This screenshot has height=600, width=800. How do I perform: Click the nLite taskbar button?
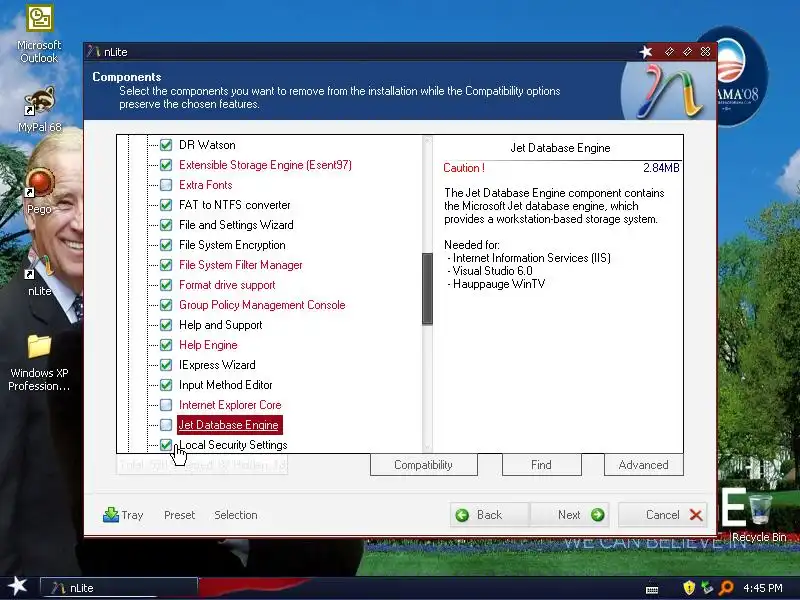pos(118,588)
